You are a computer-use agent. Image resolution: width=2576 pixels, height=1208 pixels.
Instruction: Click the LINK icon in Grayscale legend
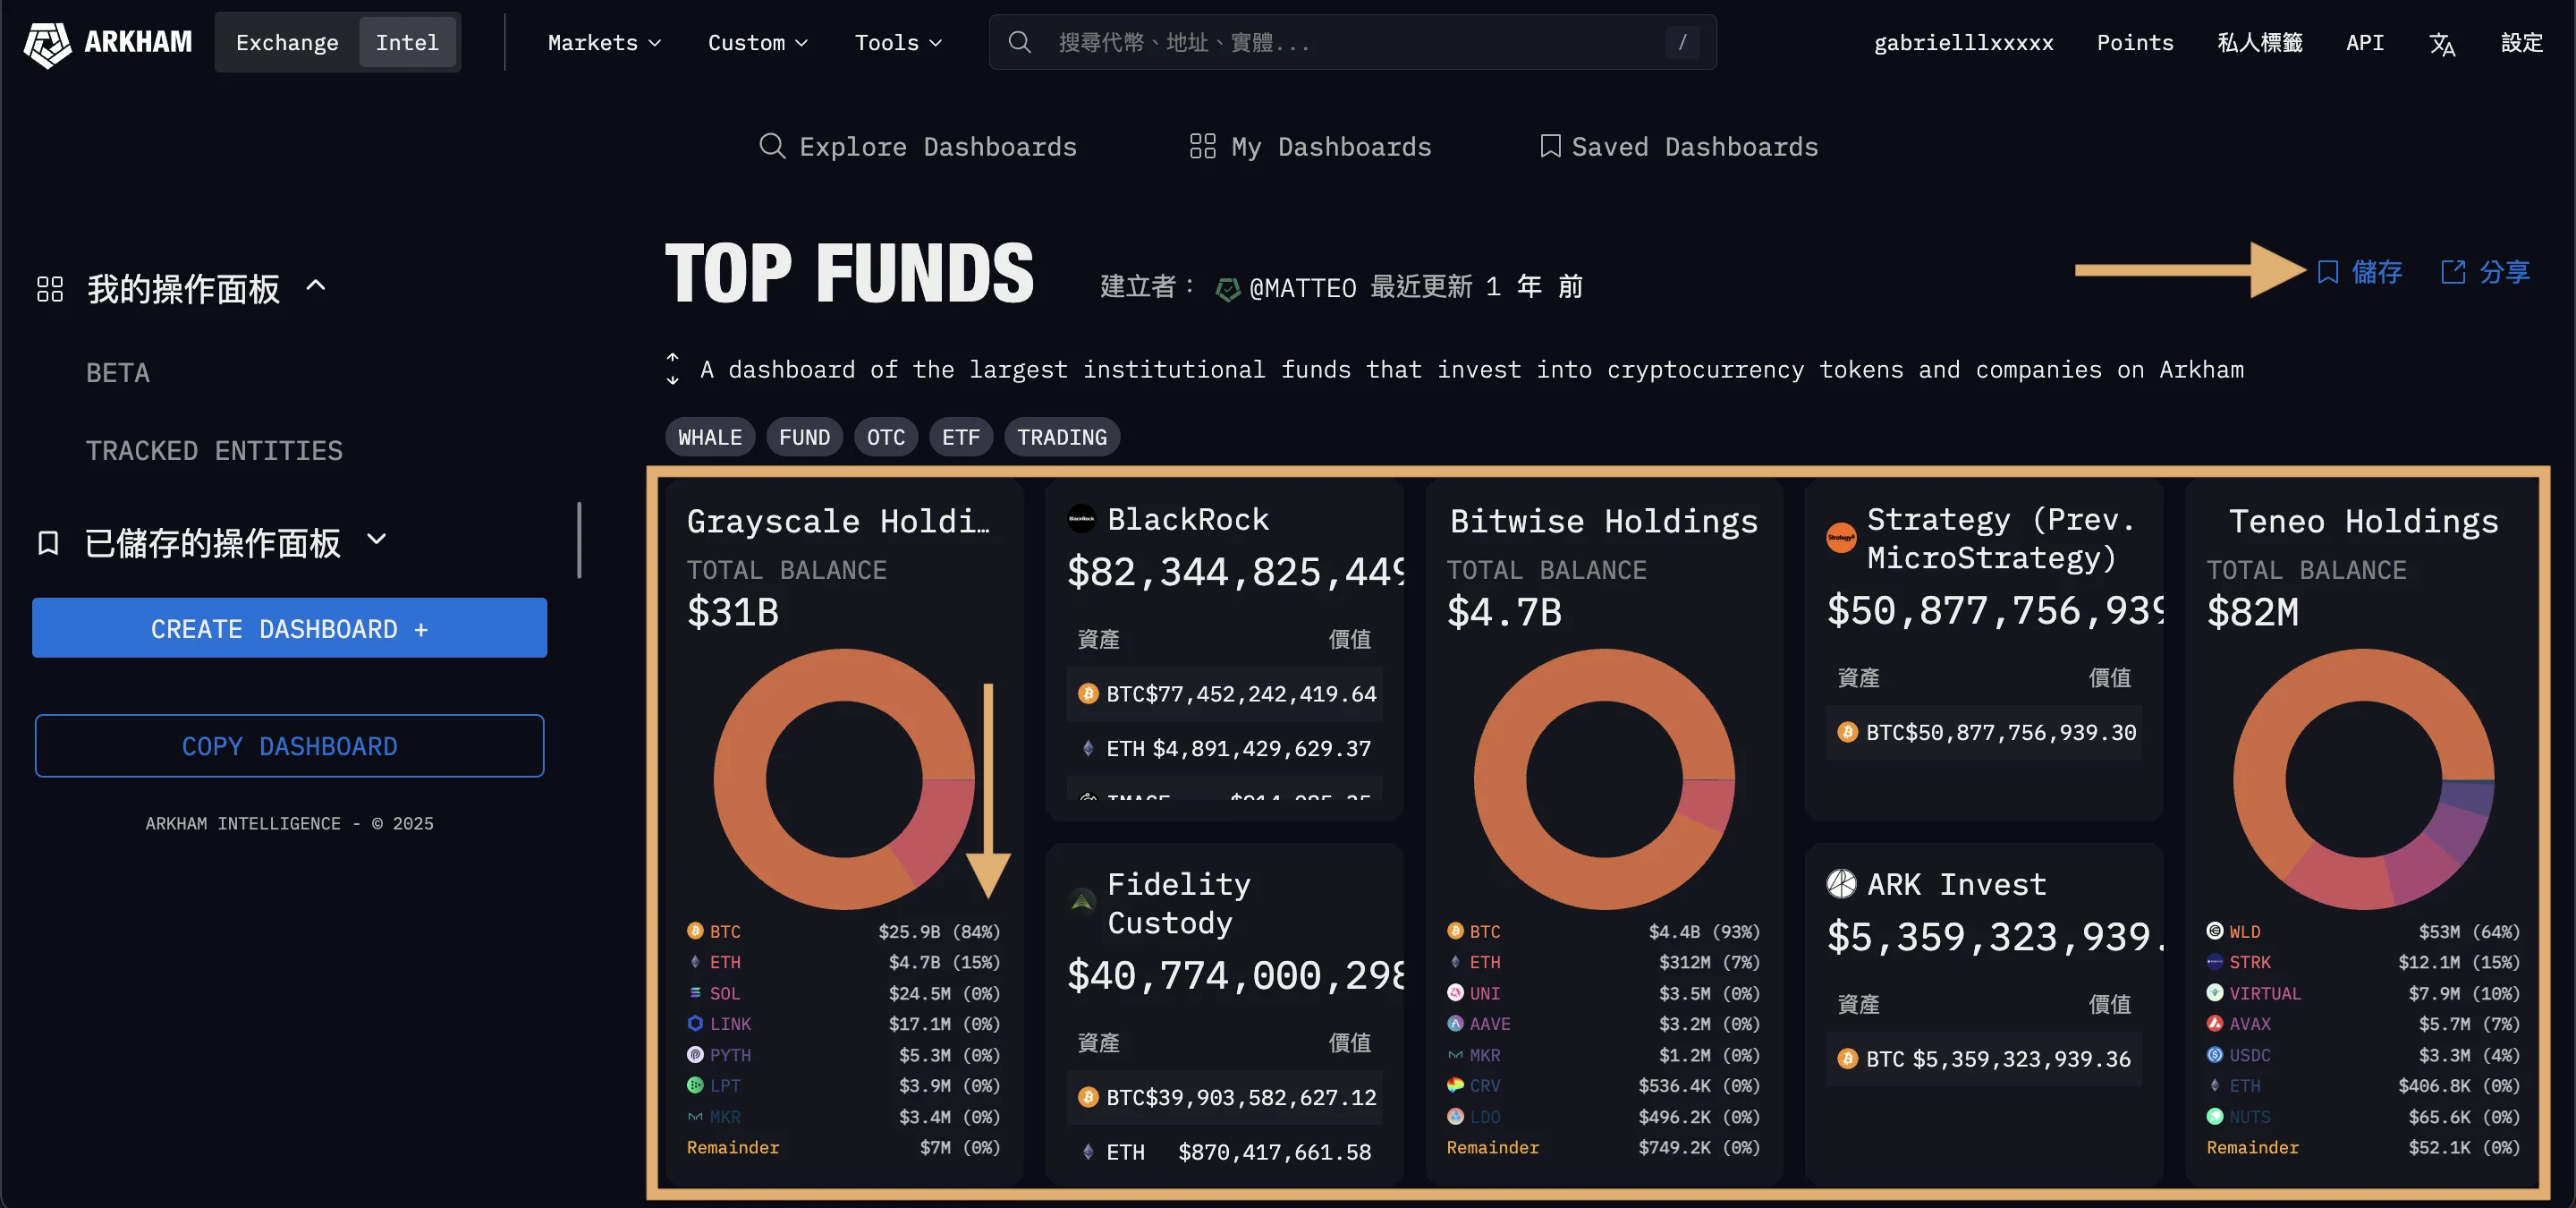(x=695, y=1023)
